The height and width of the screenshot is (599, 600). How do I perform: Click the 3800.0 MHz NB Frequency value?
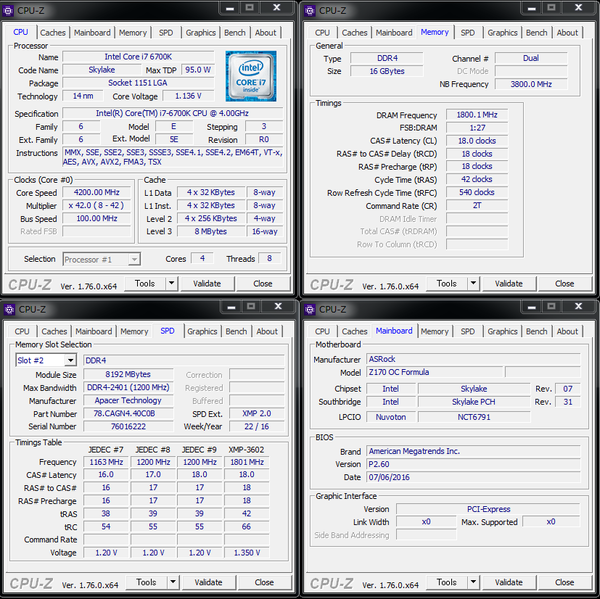[x=531, y=84]
